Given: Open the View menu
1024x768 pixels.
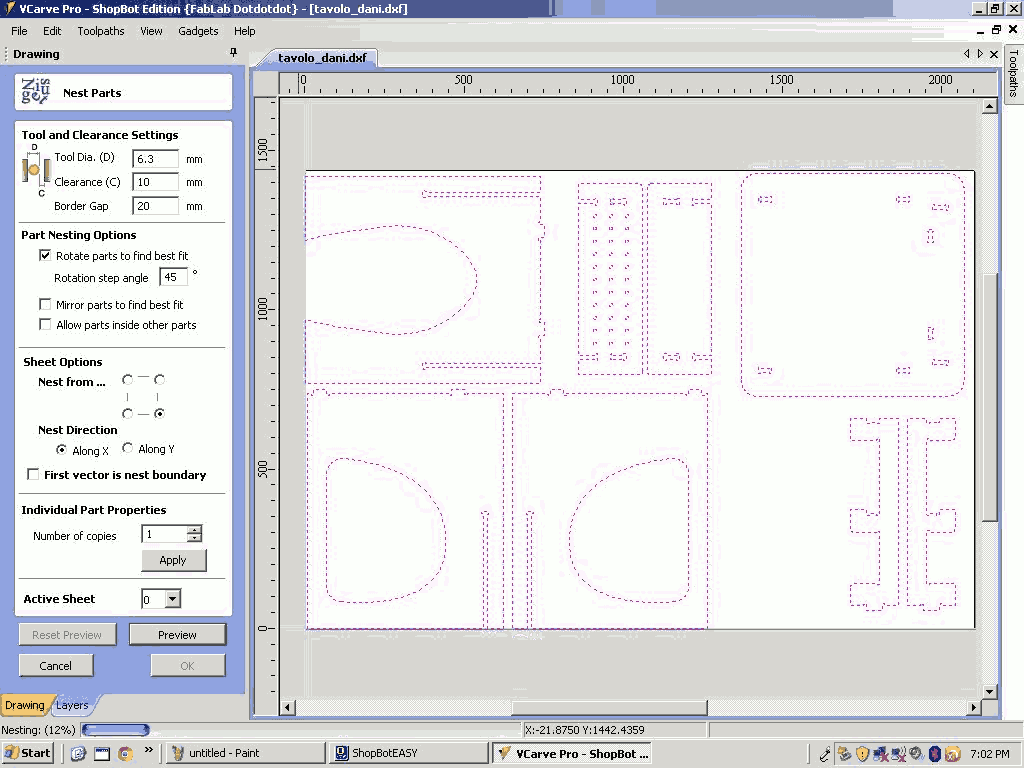Looking at the screenshot, I should coord(151,31).
